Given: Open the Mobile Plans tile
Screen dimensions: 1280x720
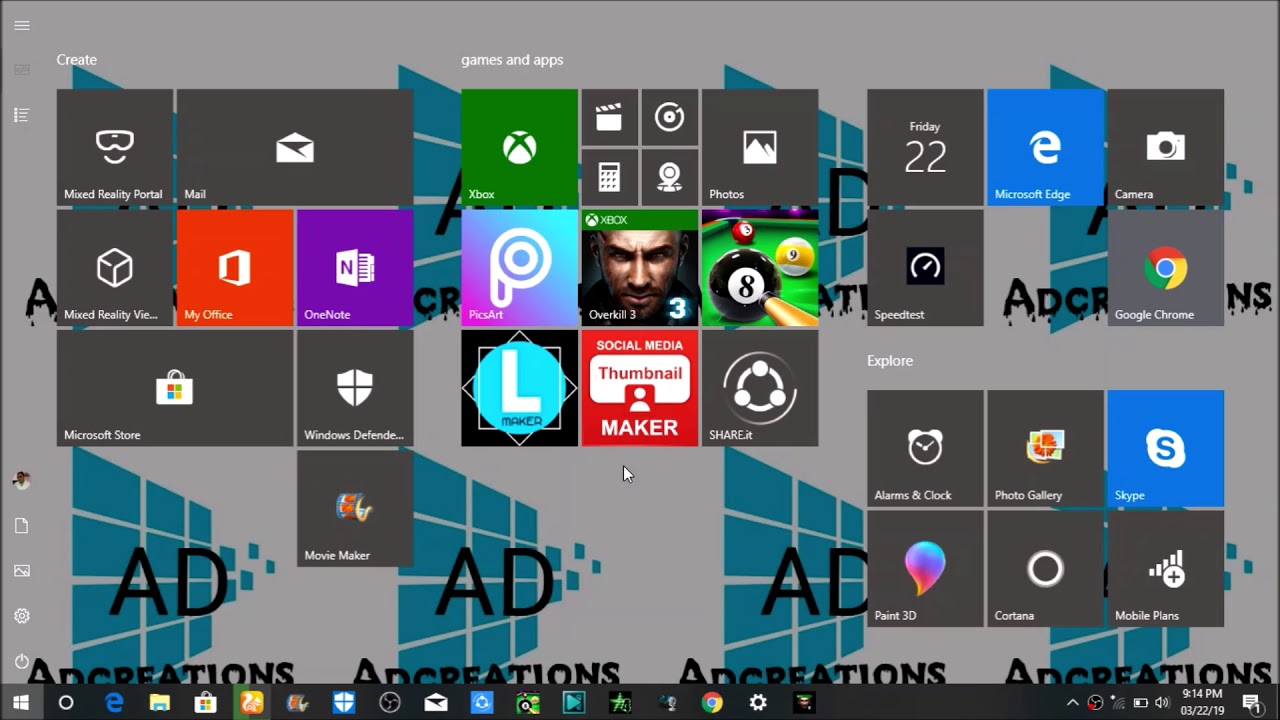Looking at the screenshot, I should [1166, 569].
